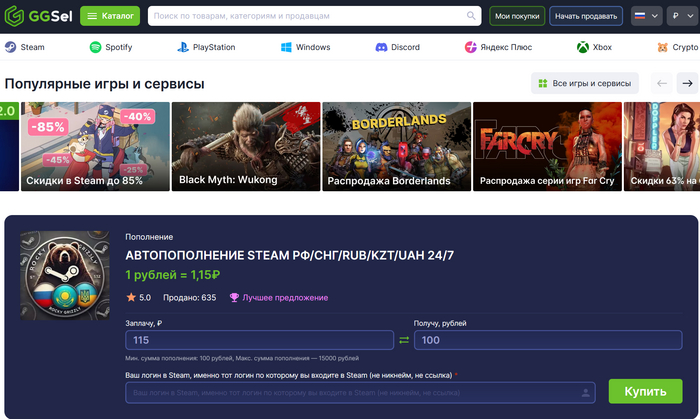
Task: Open the Распродажа Borderlands banner
Action: 396,146
